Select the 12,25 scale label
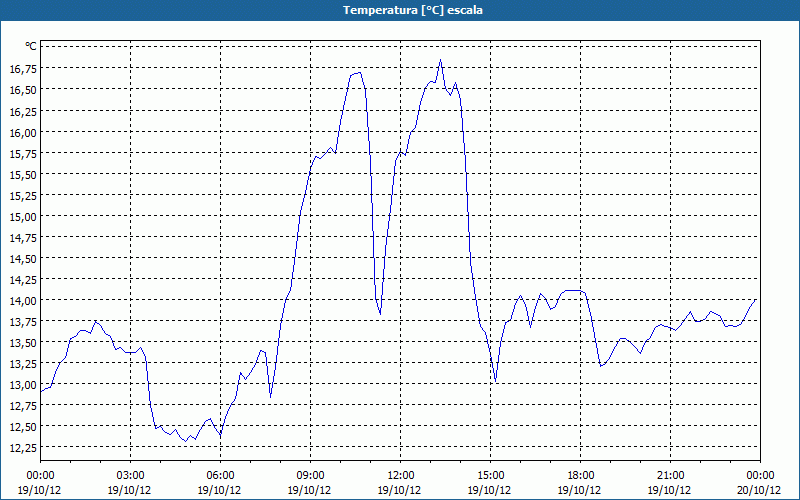The height and width of the screenshot is (500, 800). (x=23, y=447)
